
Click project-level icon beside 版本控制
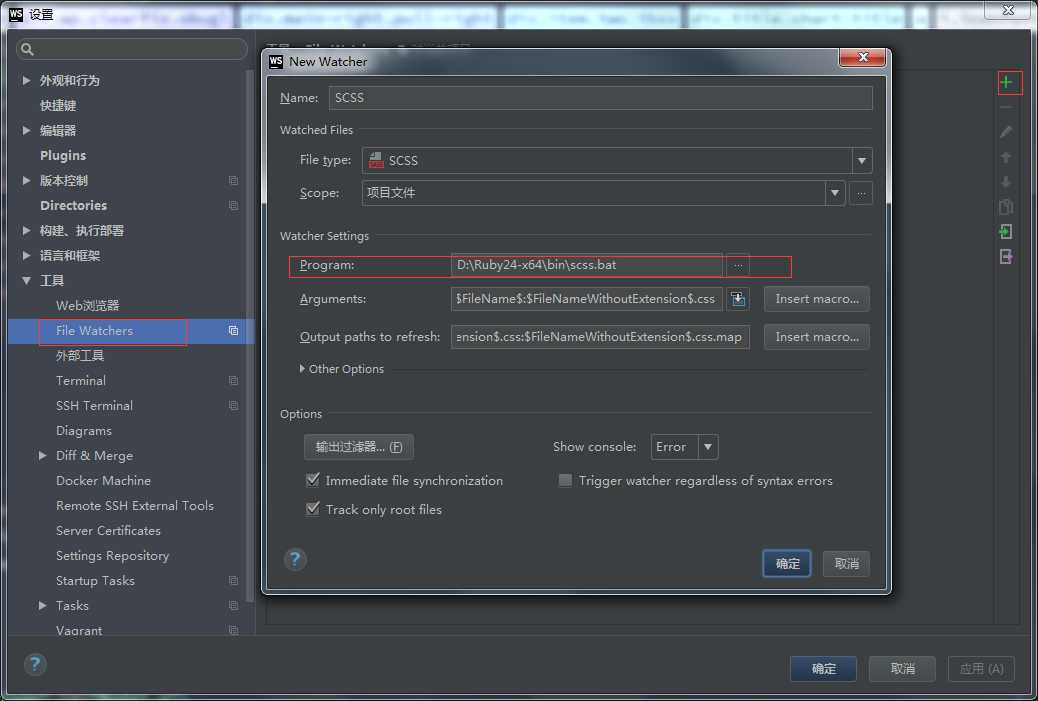[233, 181]
